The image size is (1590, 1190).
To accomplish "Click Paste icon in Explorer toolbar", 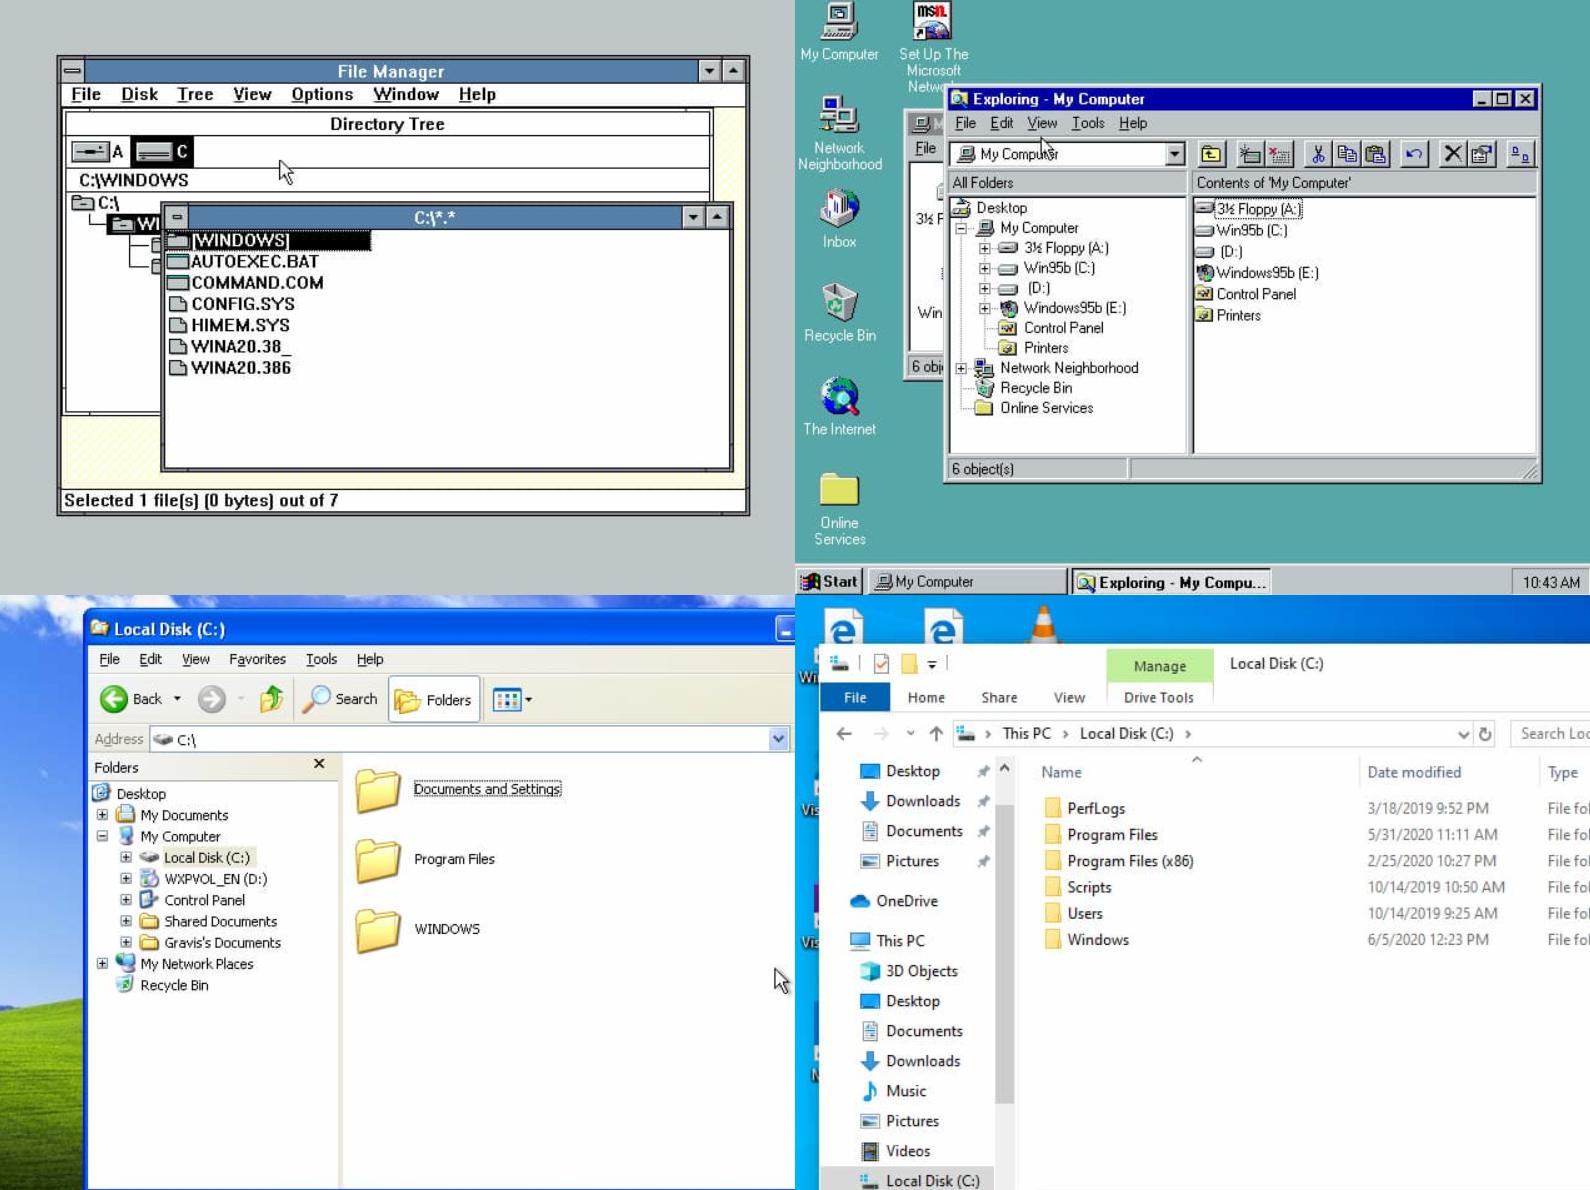I will (x=1376, y=154).
